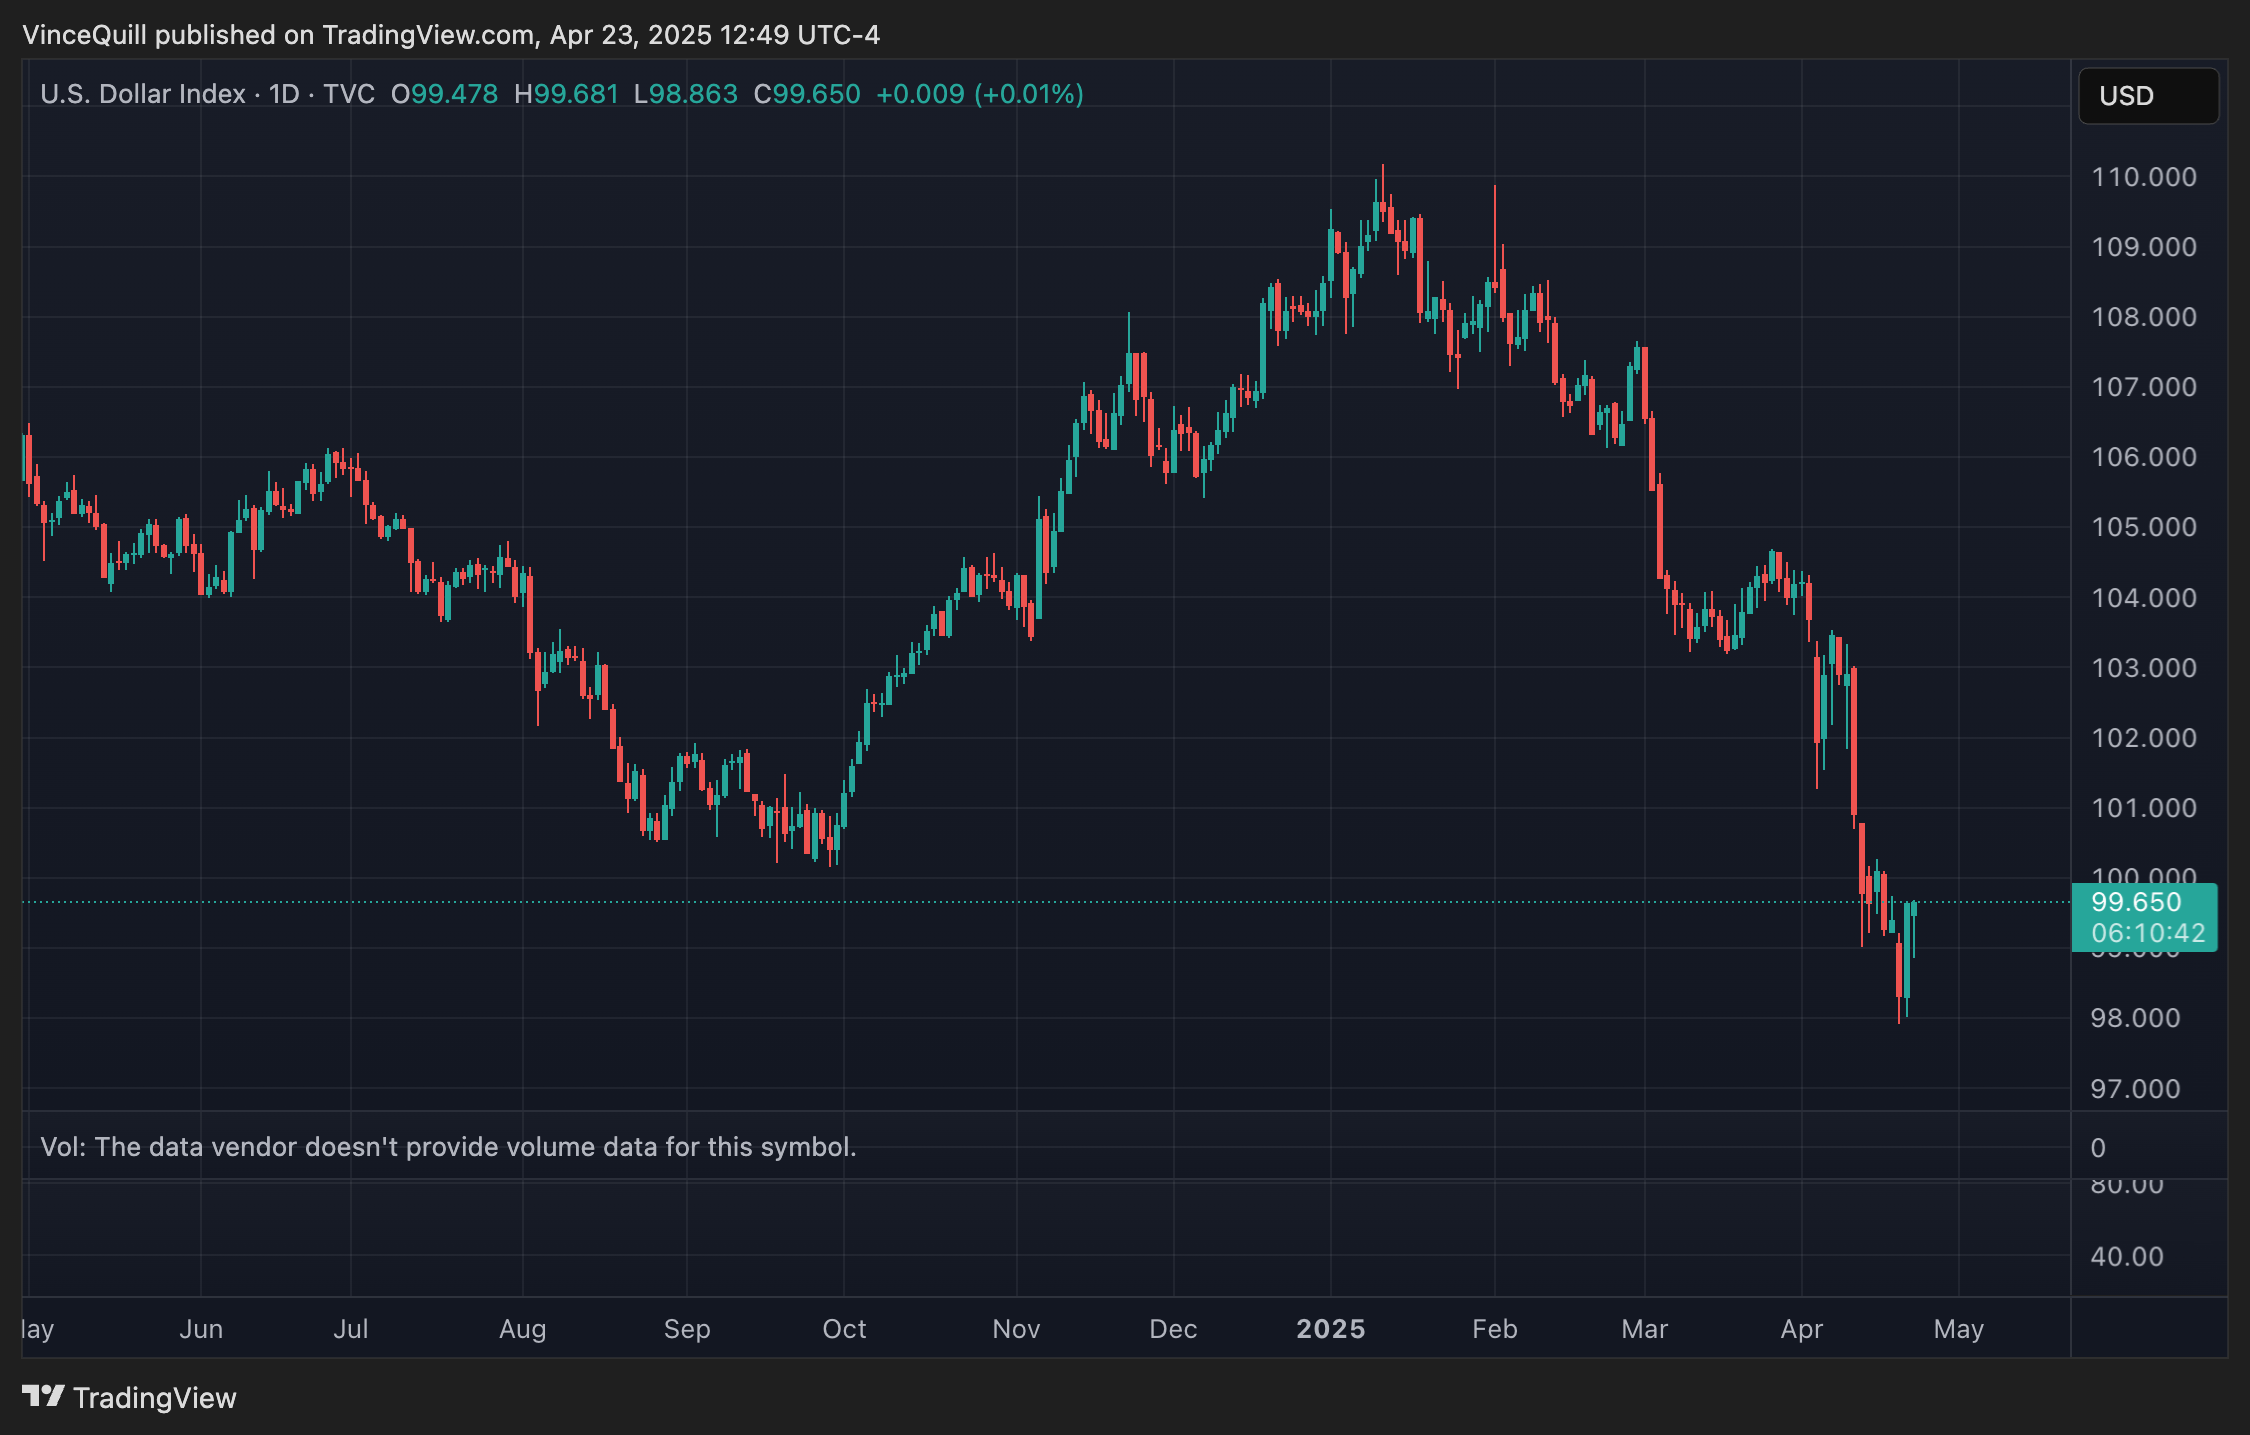Click the U.S. Dollar Index symbol title
This screenshot has height=1435, width=2250.
142,94
